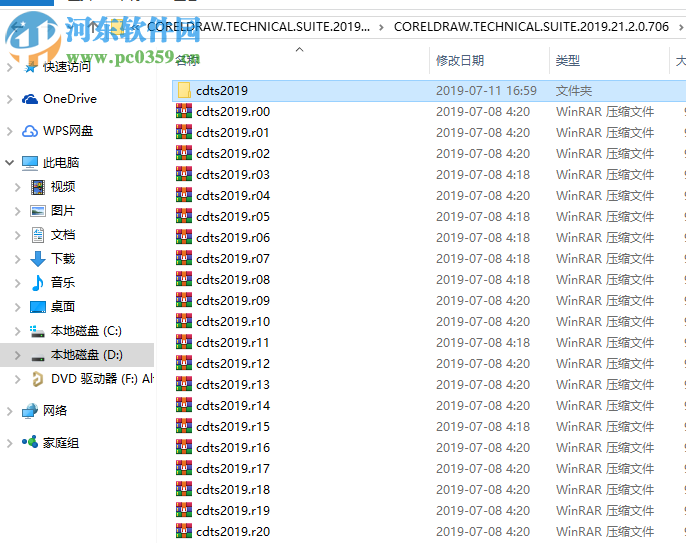
Task: Click the 家庭组 homegroup icon
Action: (30, 442)
